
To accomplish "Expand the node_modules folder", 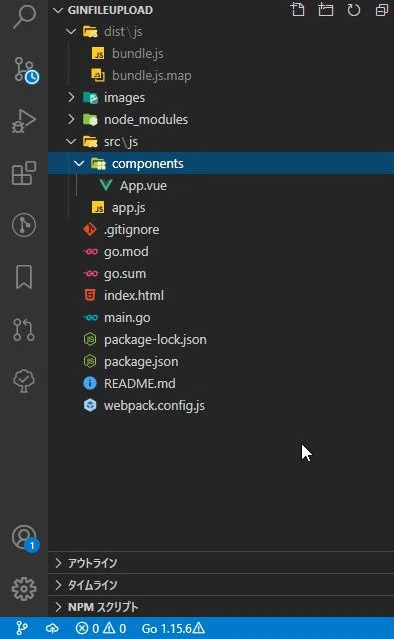I will 71,119.
